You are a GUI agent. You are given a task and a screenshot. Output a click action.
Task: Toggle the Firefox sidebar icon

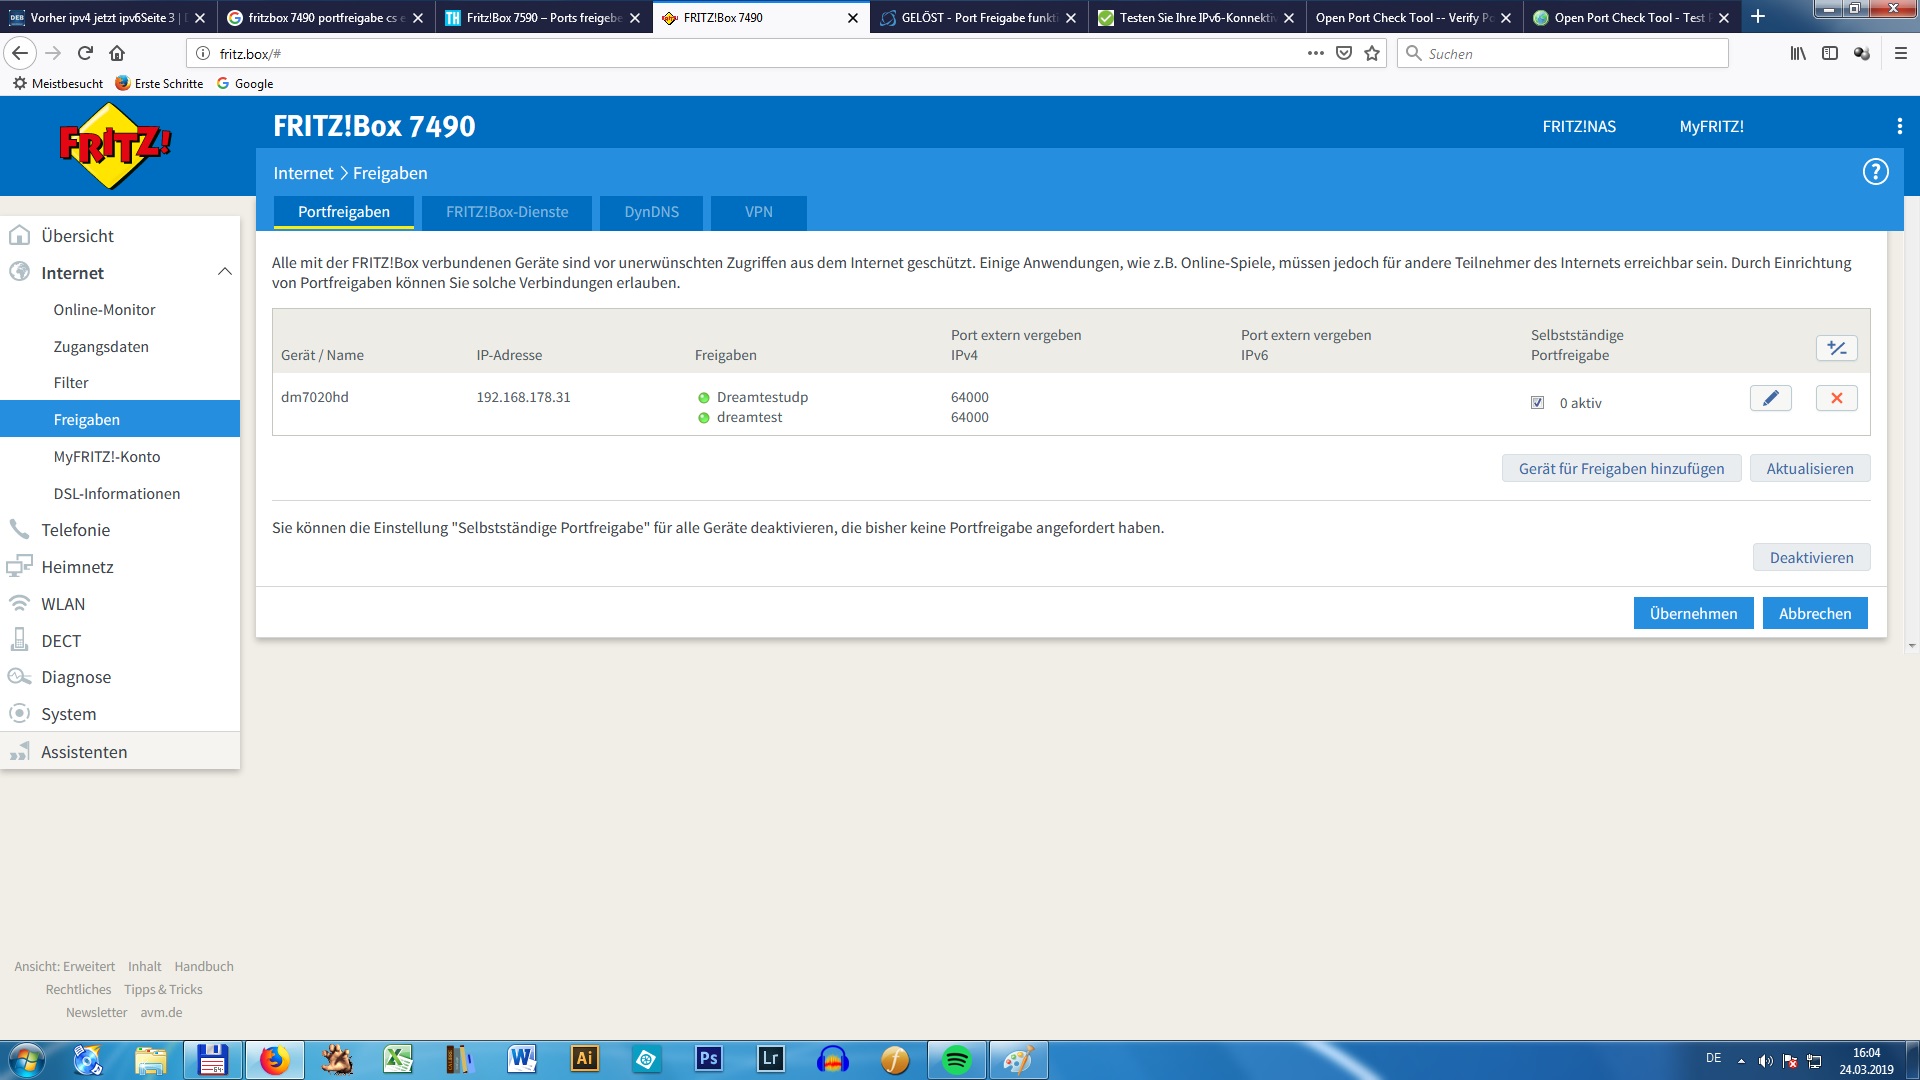point(1829,53)
